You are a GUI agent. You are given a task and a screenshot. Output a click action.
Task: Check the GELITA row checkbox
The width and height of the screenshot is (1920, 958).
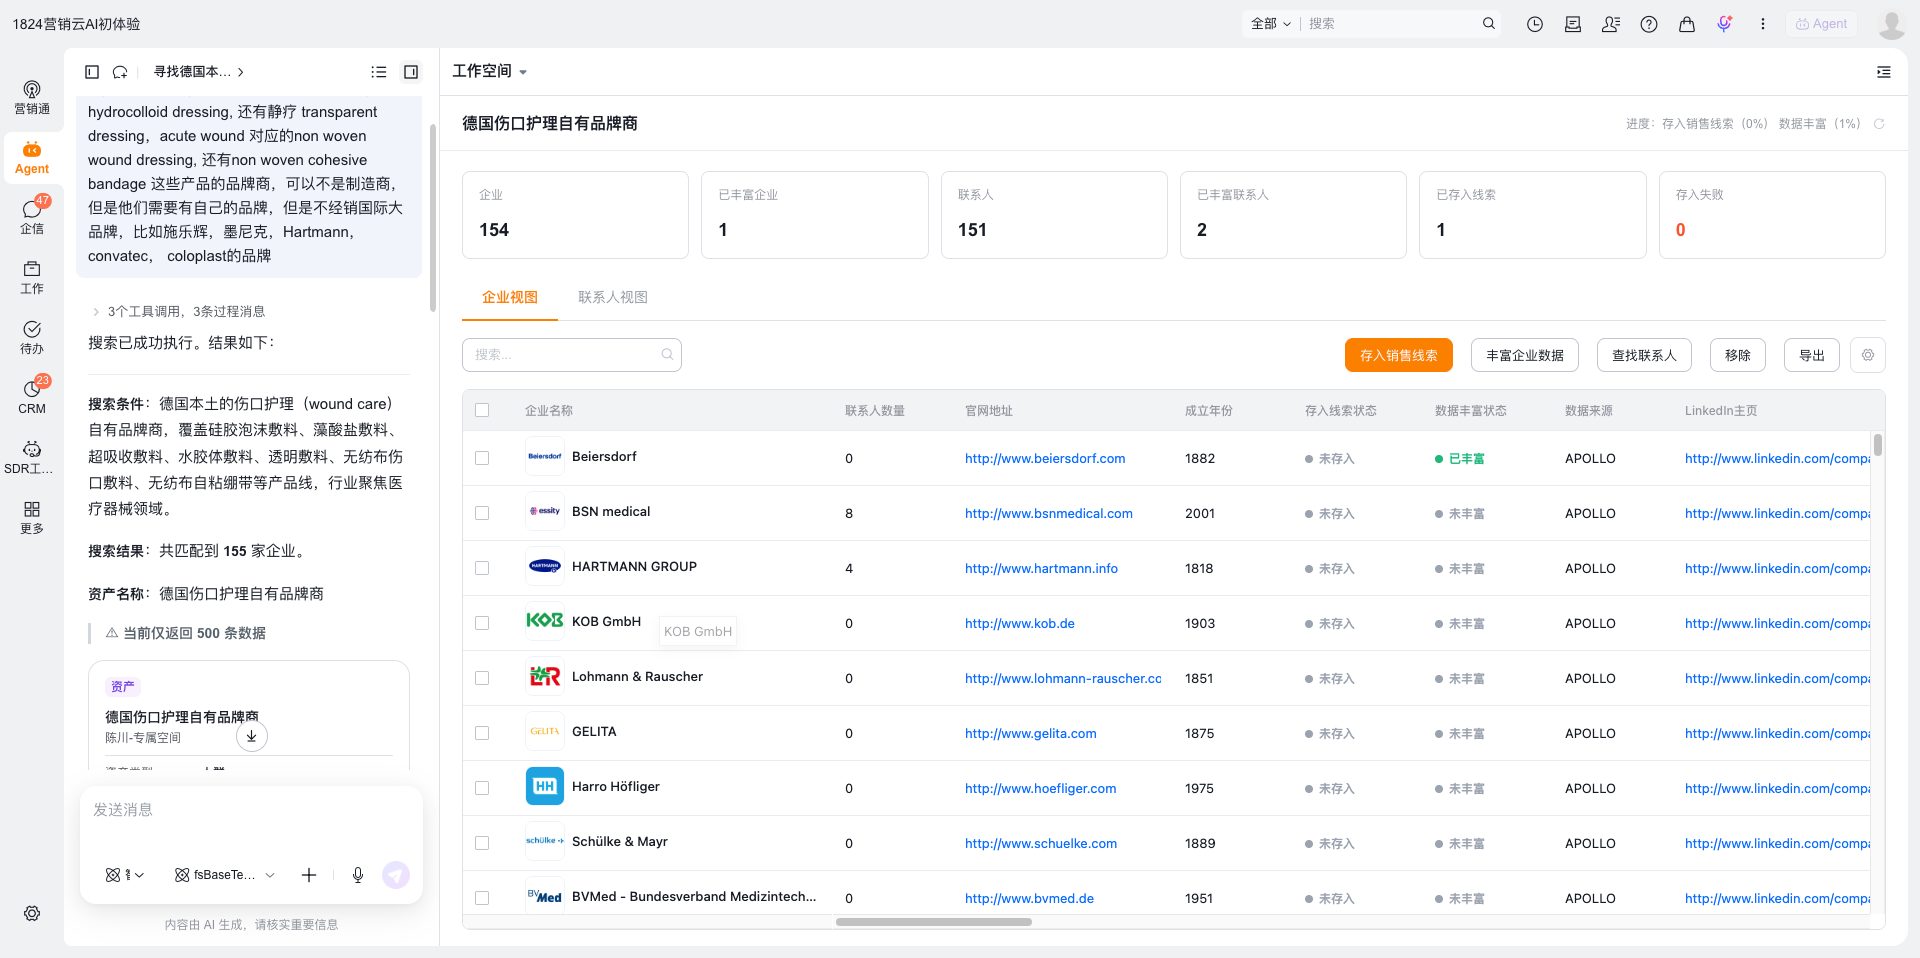(x=482, y=733)
